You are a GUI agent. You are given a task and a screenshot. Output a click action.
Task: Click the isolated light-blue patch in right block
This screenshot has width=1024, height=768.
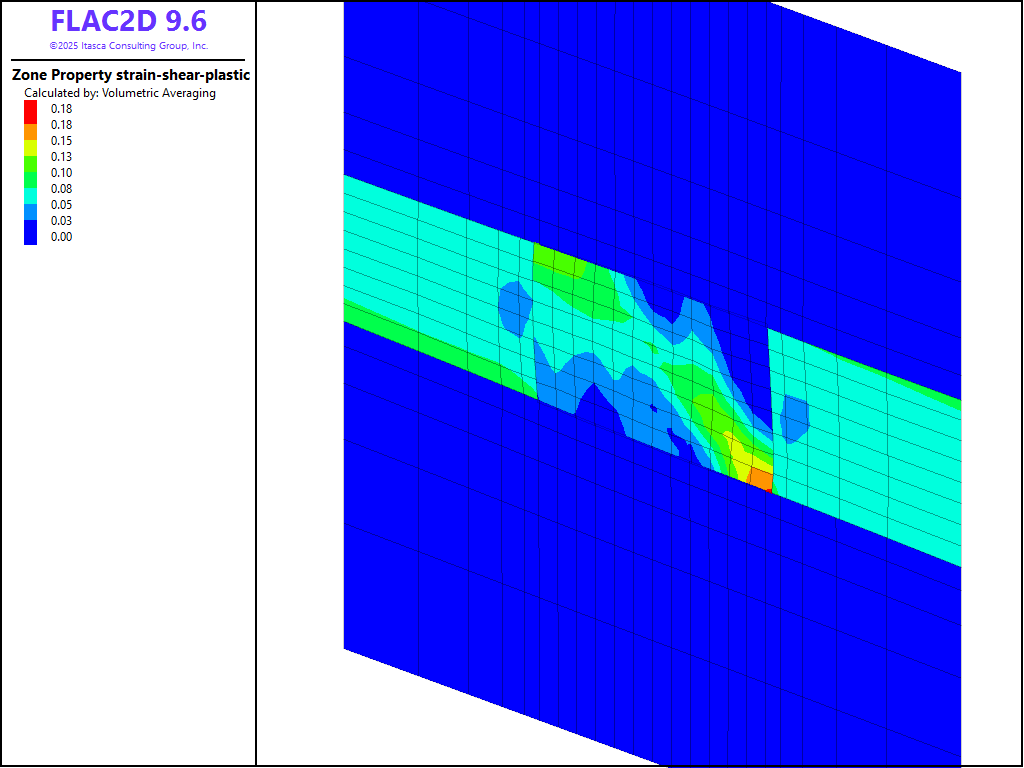(794, 419)
